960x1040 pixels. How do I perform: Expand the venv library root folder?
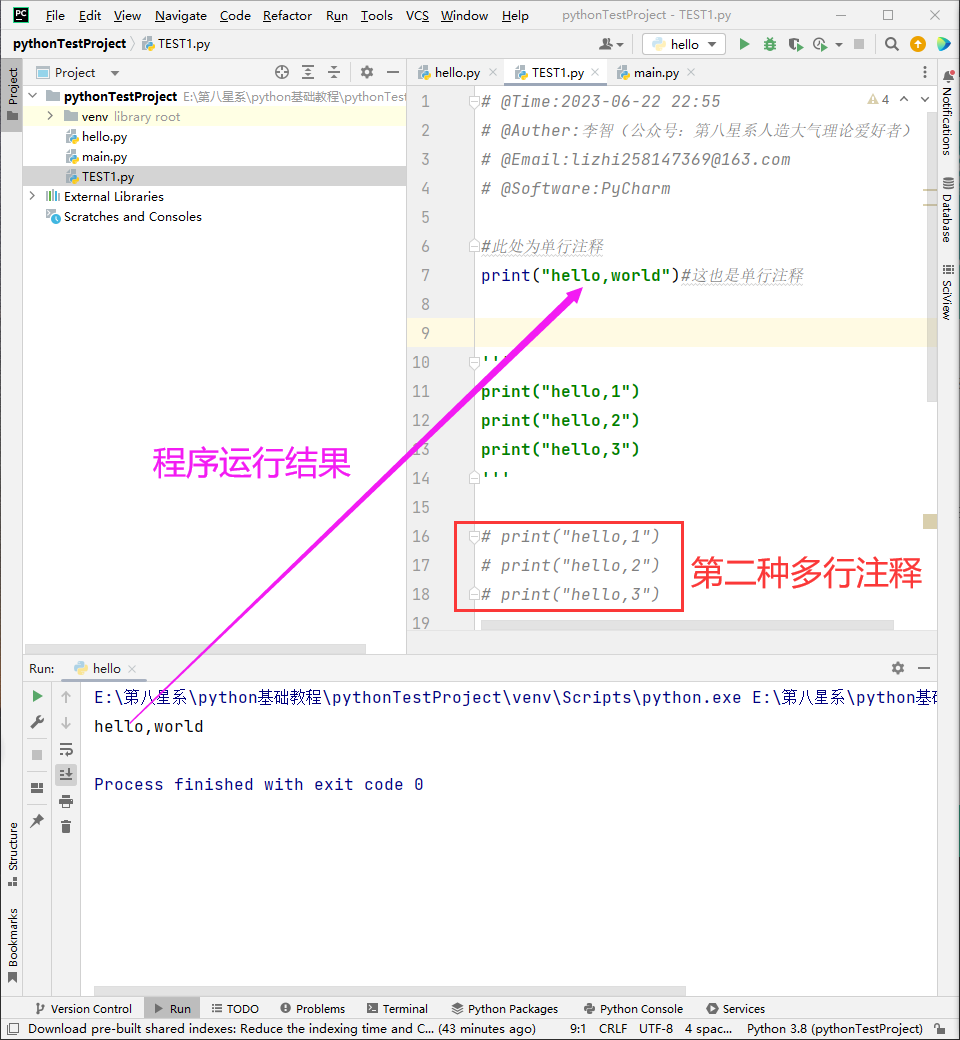50,116
